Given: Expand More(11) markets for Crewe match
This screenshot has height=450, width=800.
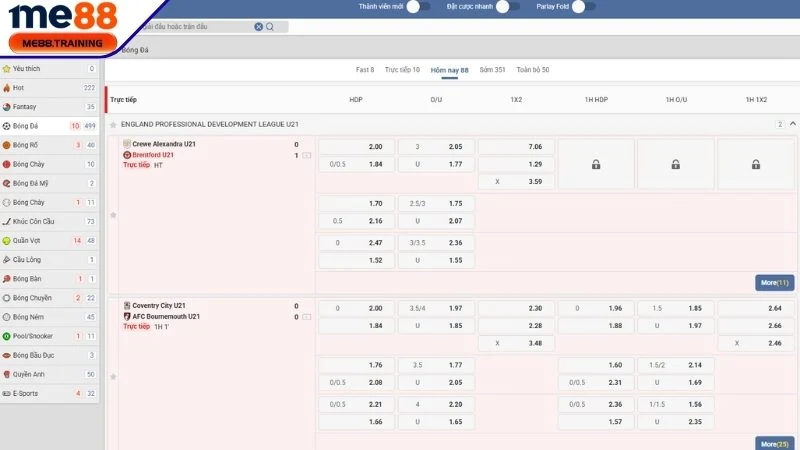Looking at the screenshot, I should pyautogui.click(x=775, y=283).
